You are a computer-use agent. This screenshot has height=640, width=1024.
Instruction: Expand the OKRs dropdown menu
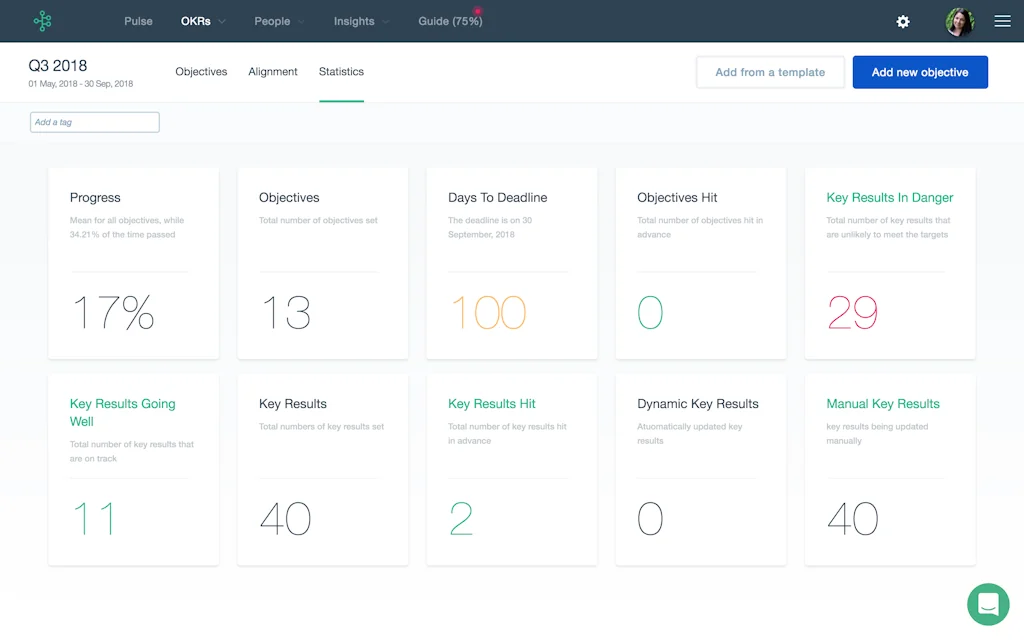(202, 20)
